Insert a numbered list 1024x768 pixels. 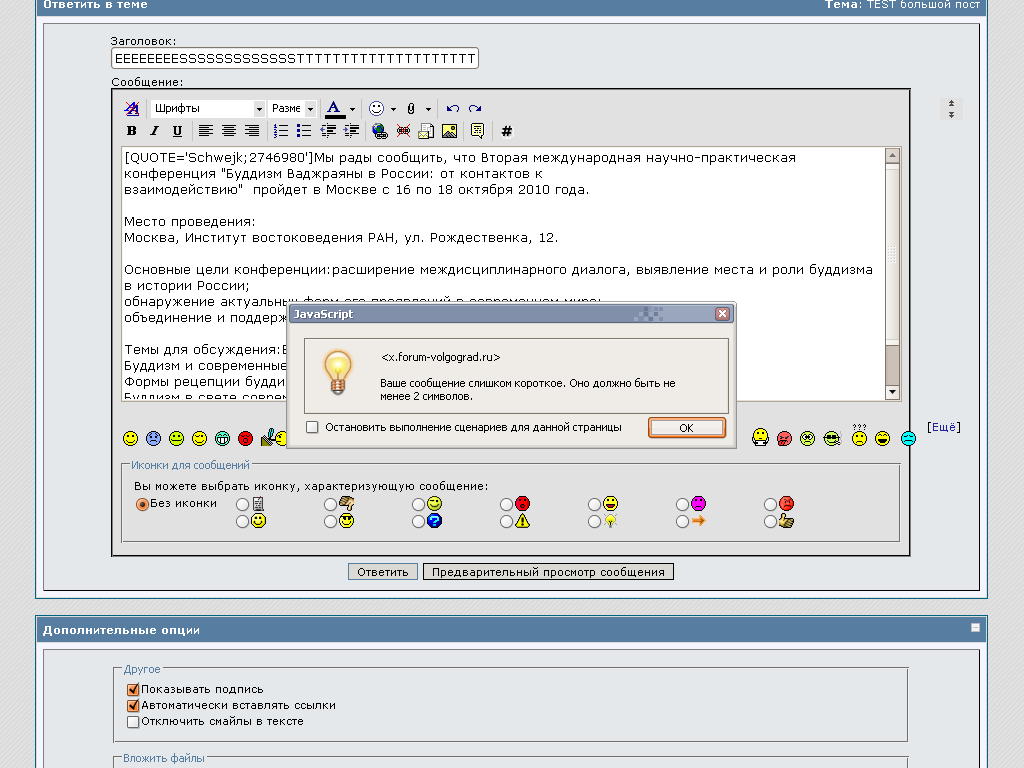[x=281, y=131]
